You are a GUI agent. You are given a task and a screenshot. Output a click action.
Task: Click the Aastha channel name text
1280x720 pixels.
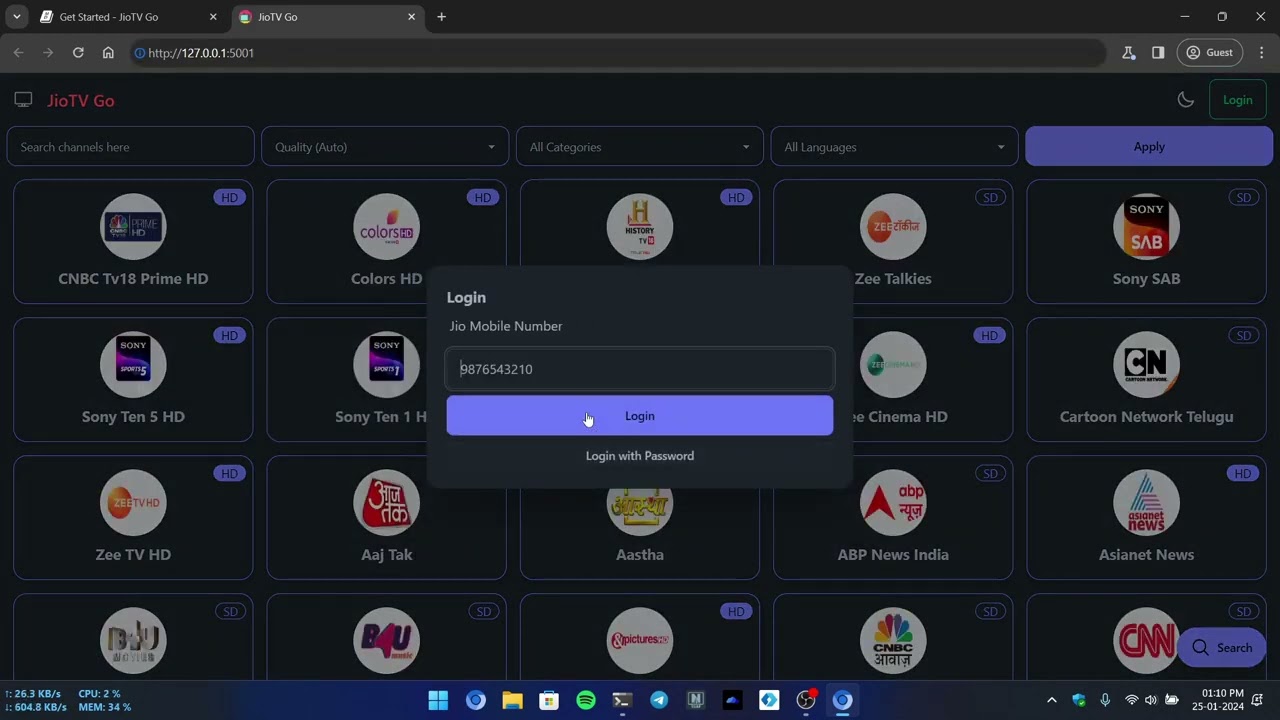(640, 555)
